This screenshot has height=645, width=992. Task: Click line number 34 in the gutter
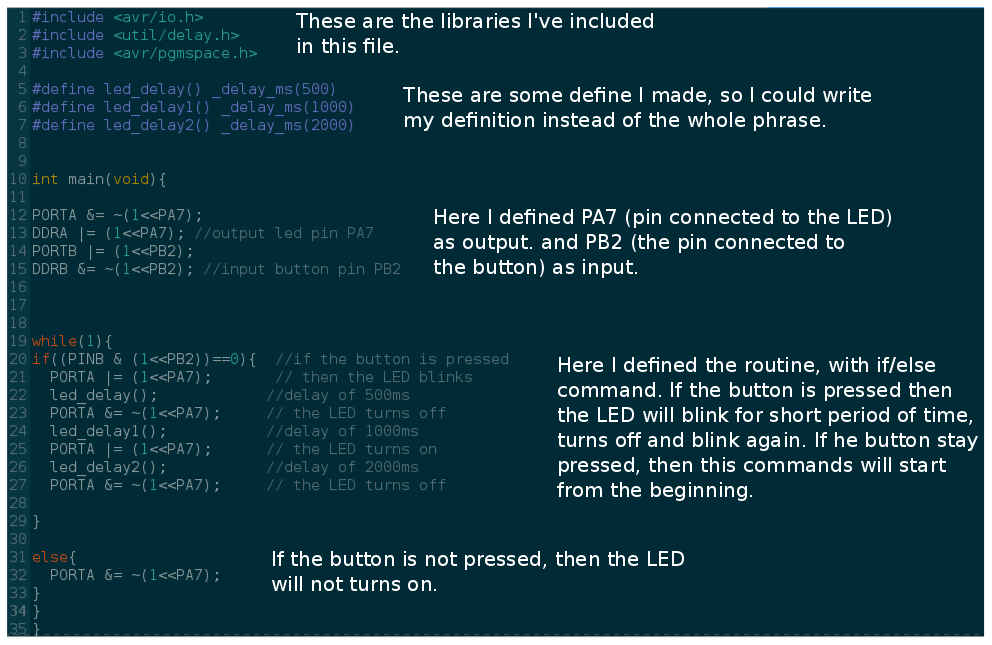coord(18,611)
